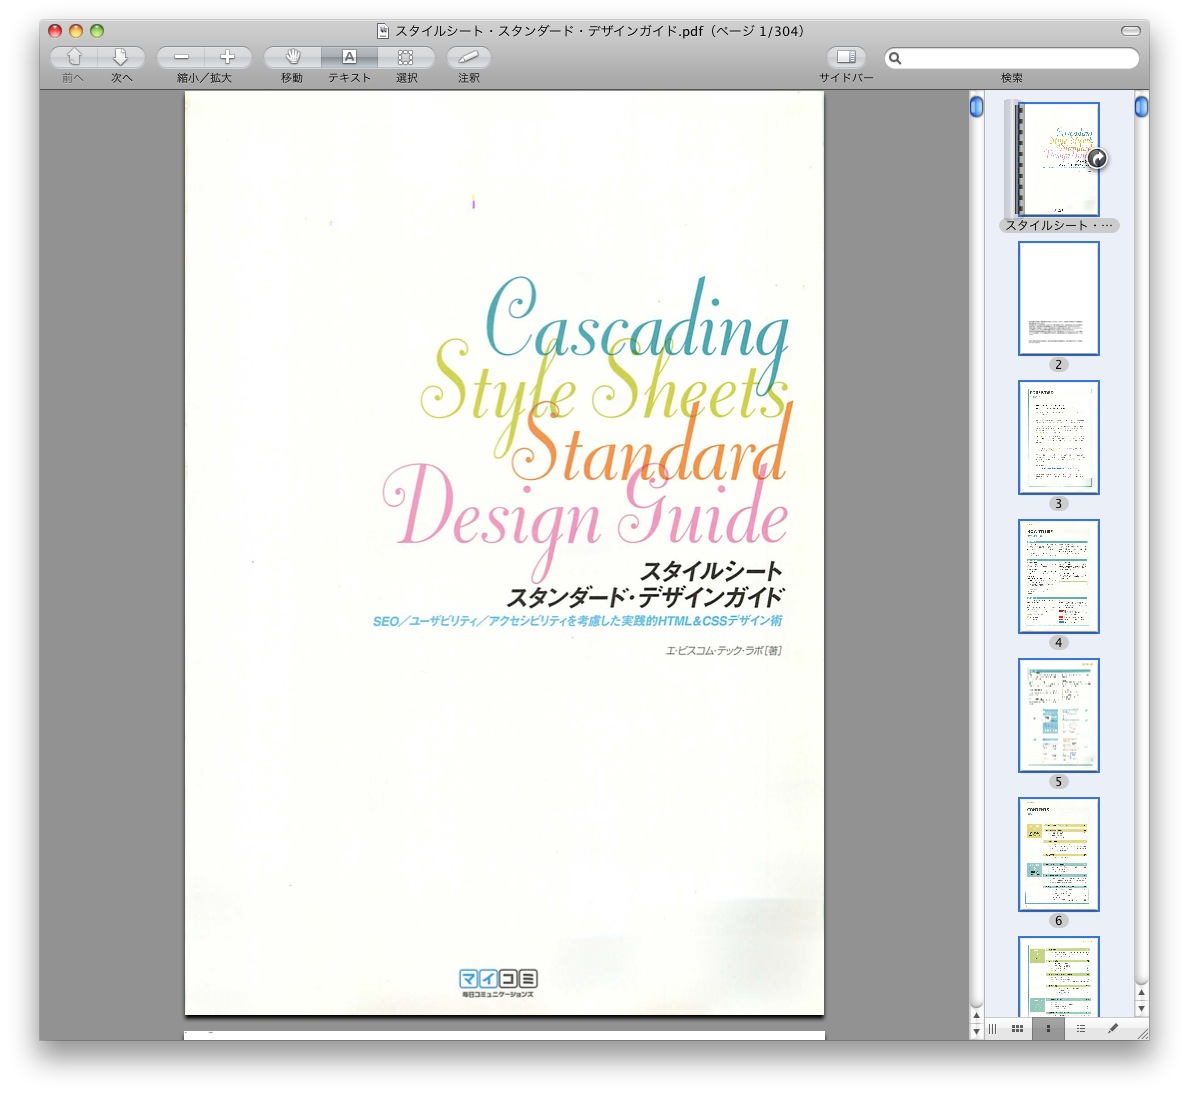Open the page 4 thumbnail in sidebar
Viewport: 1189px width, 1100px height.
(x=1058, y=576)
